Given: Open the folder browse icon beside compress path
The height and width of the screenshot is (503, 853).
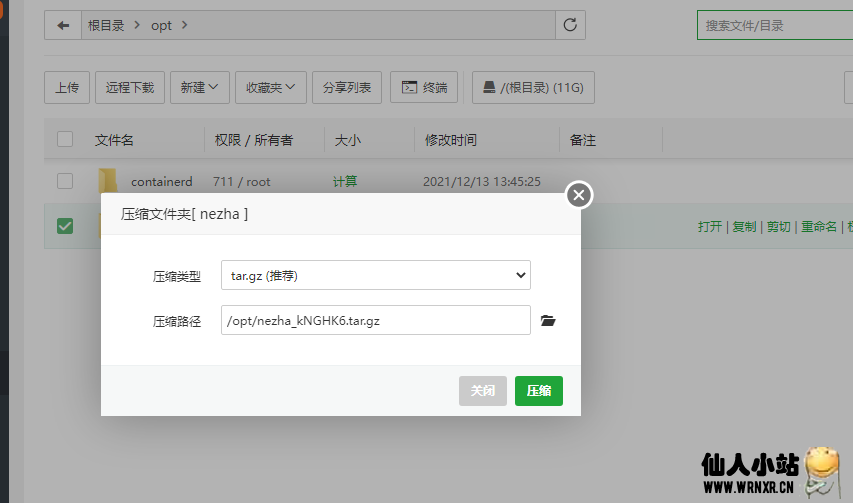Looking at the screenshot, I should pyautogui.click(x=548, y=320).
